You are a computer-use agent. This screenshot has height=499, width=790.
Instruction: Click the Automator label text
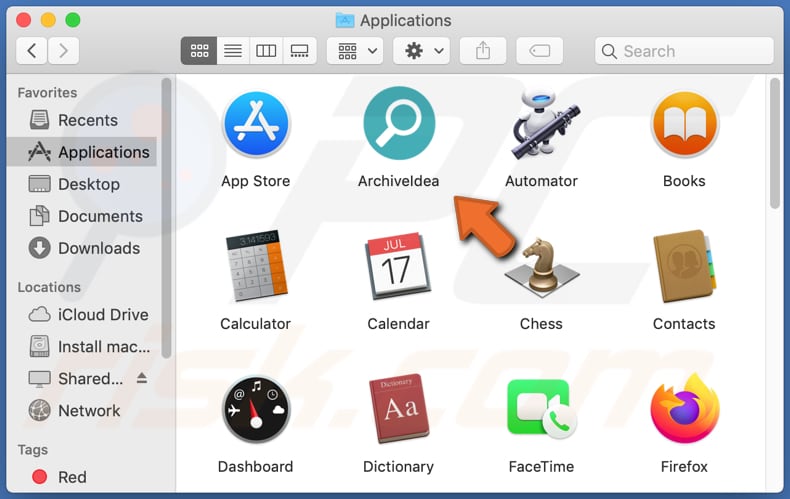pyautogui.click(x=542, y=181)
